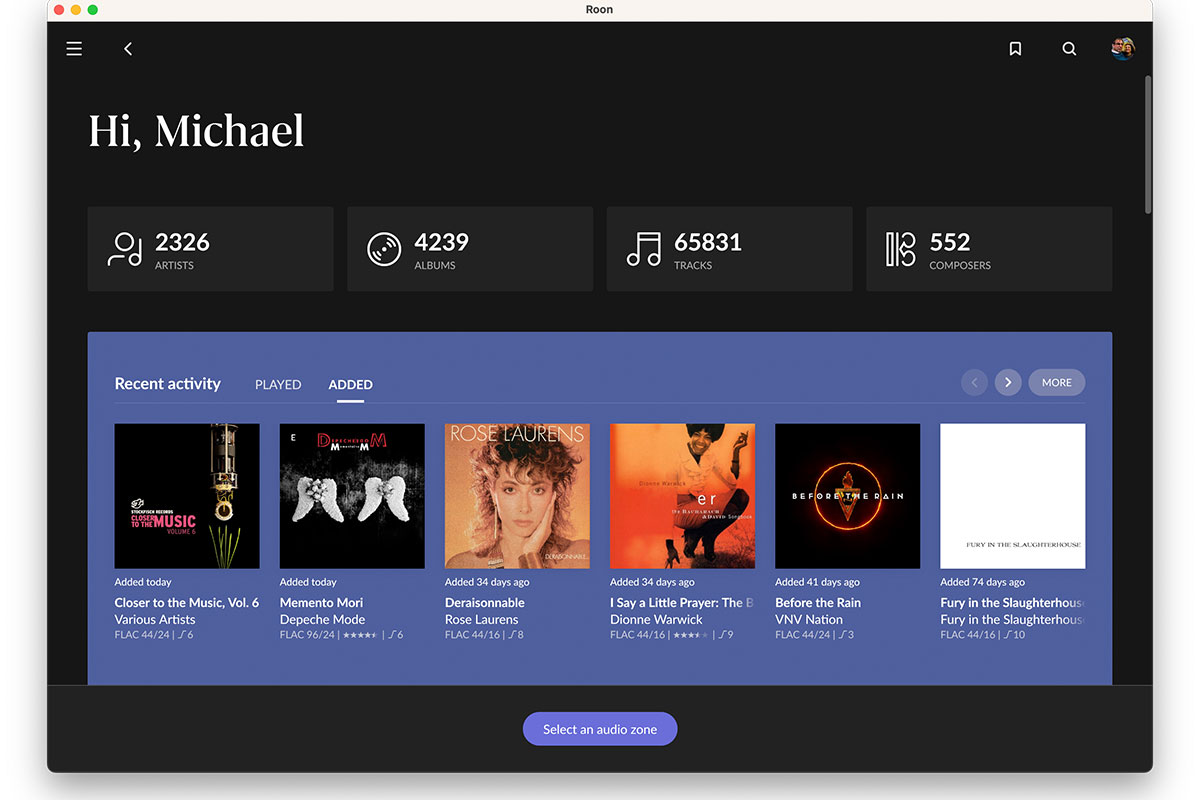Click Various Artists link

[155, 620]
